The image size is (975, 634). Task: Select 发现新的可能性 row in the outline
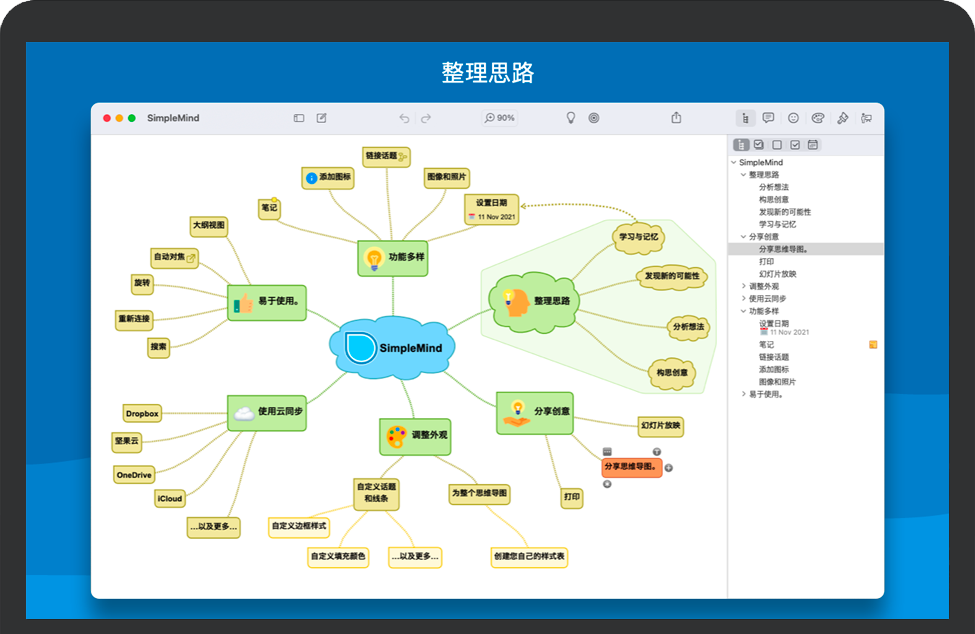click(x=805, y=212)
